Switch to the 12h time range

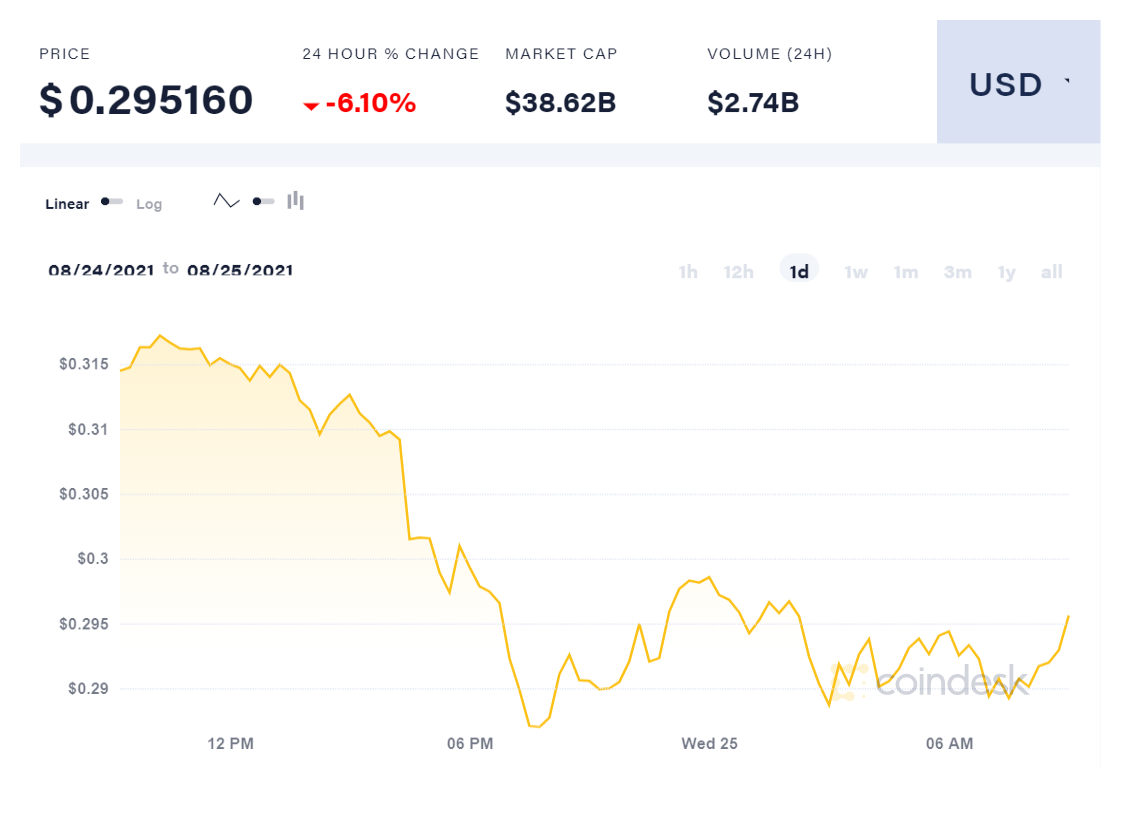[738, 272]
